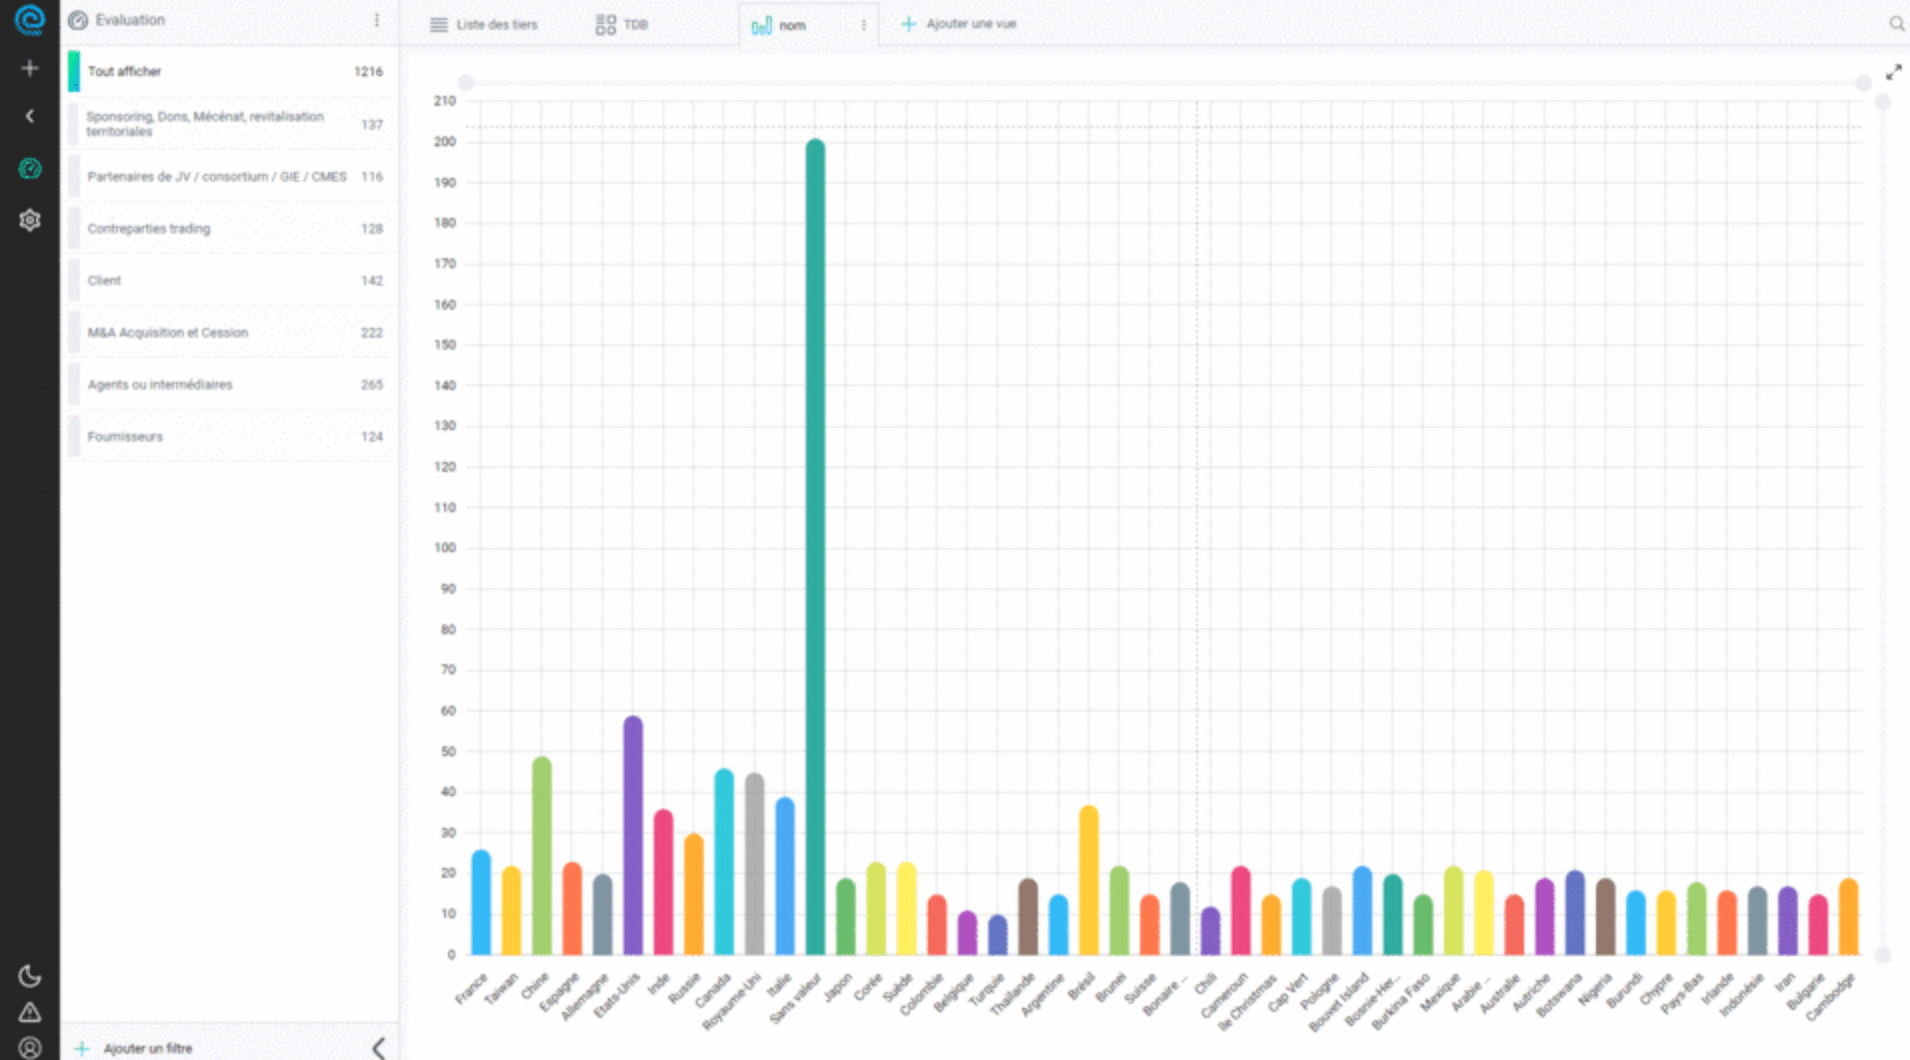Click the plus icon in left sidebar
1910x1060 pixels.
(x=30, y=68)
